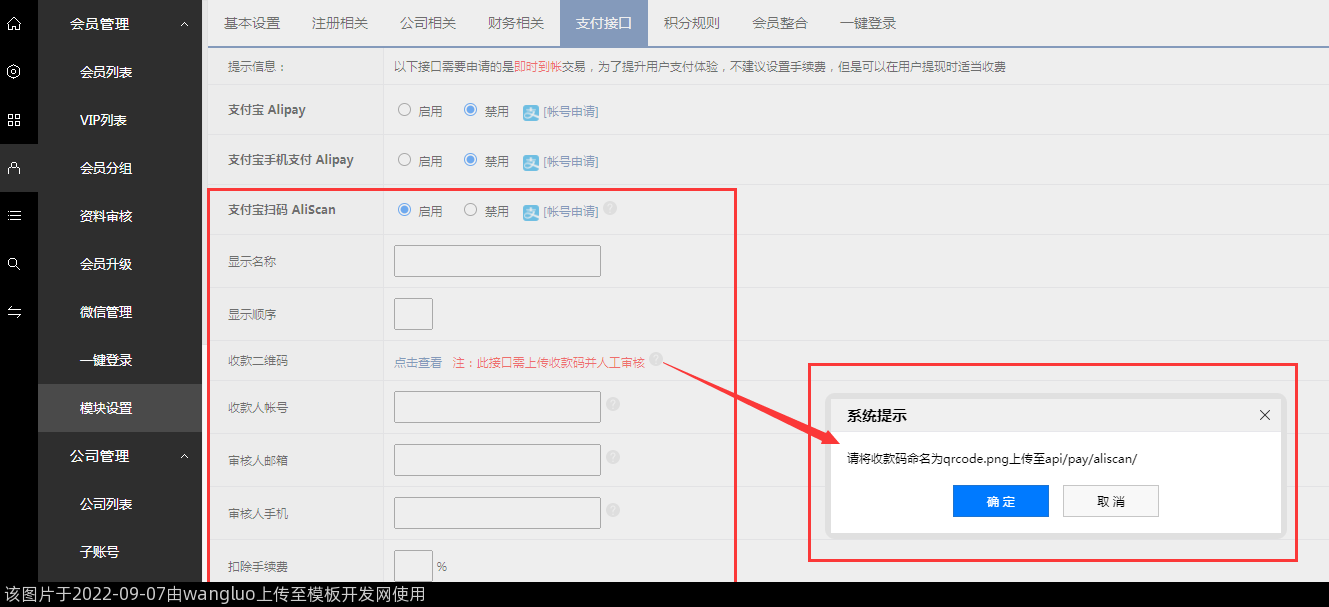Viewport: 1329px width, 607px height.
Task: Click the home icon in left rail
Action: pos(14,23)
